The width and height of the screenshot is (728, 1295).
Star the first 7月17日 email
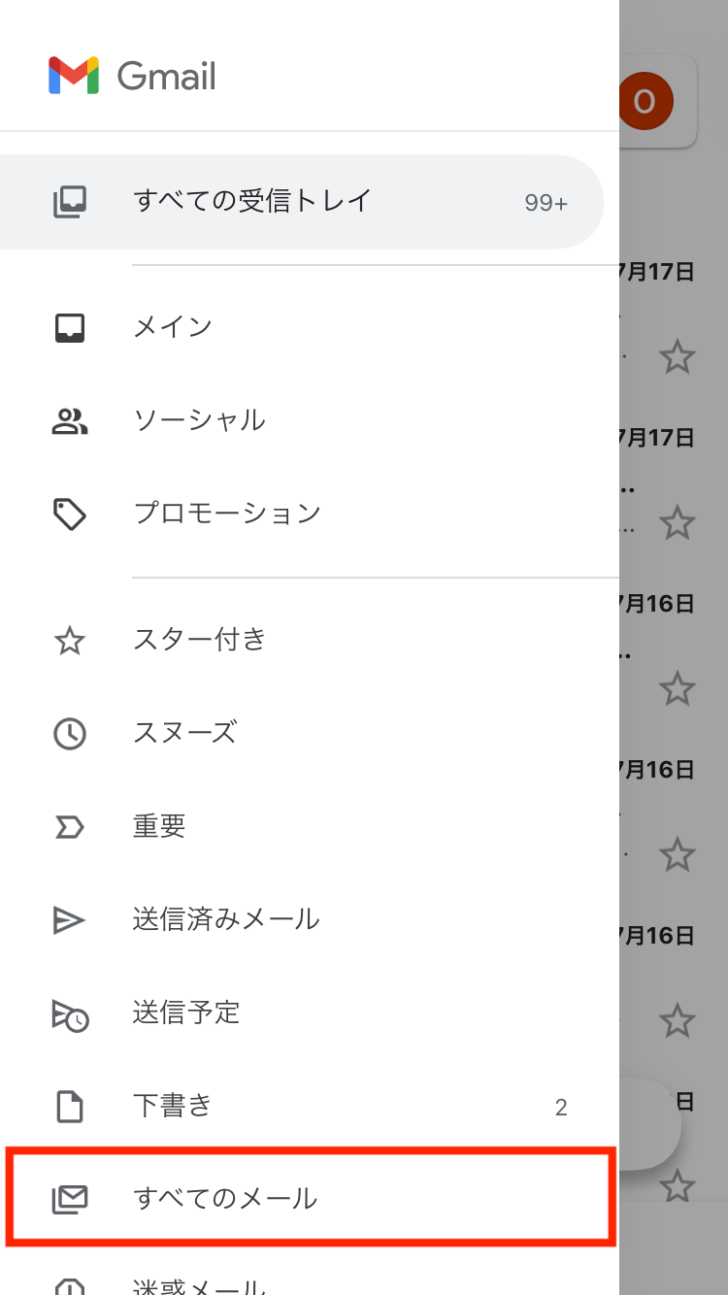pos(678,356)
